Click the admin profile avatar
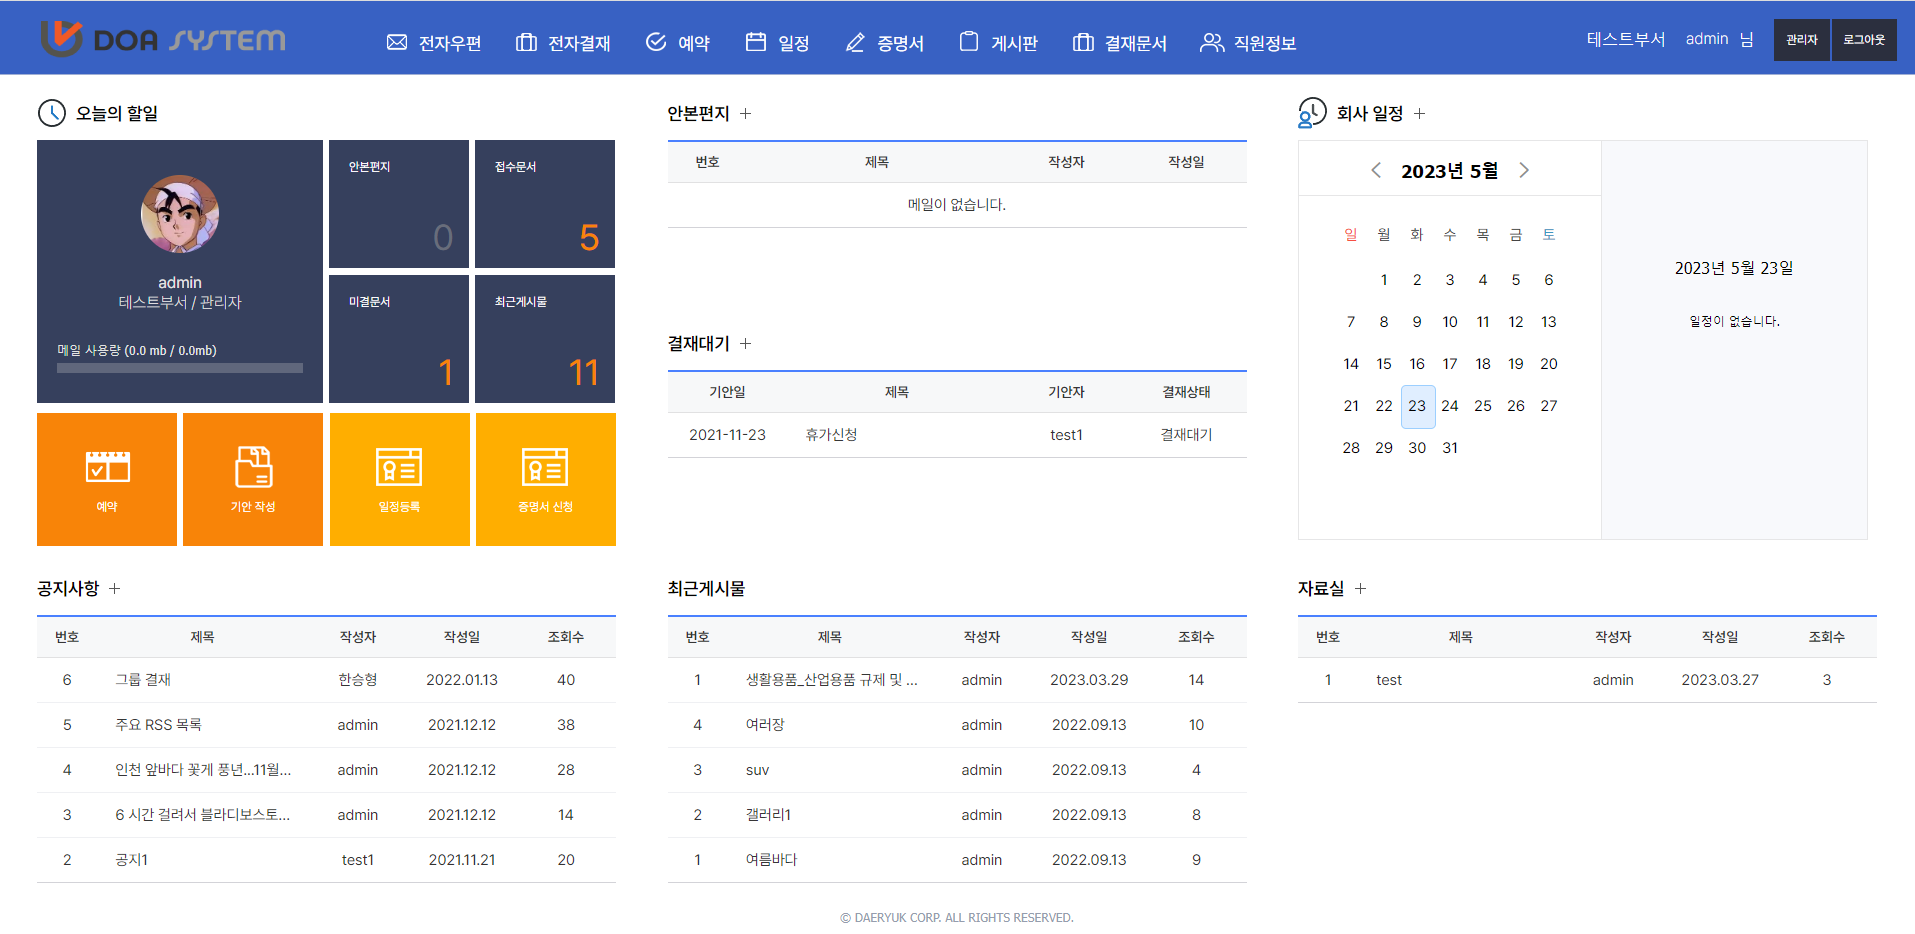Screen dimensions: 1915x934 tap(180, 214)
